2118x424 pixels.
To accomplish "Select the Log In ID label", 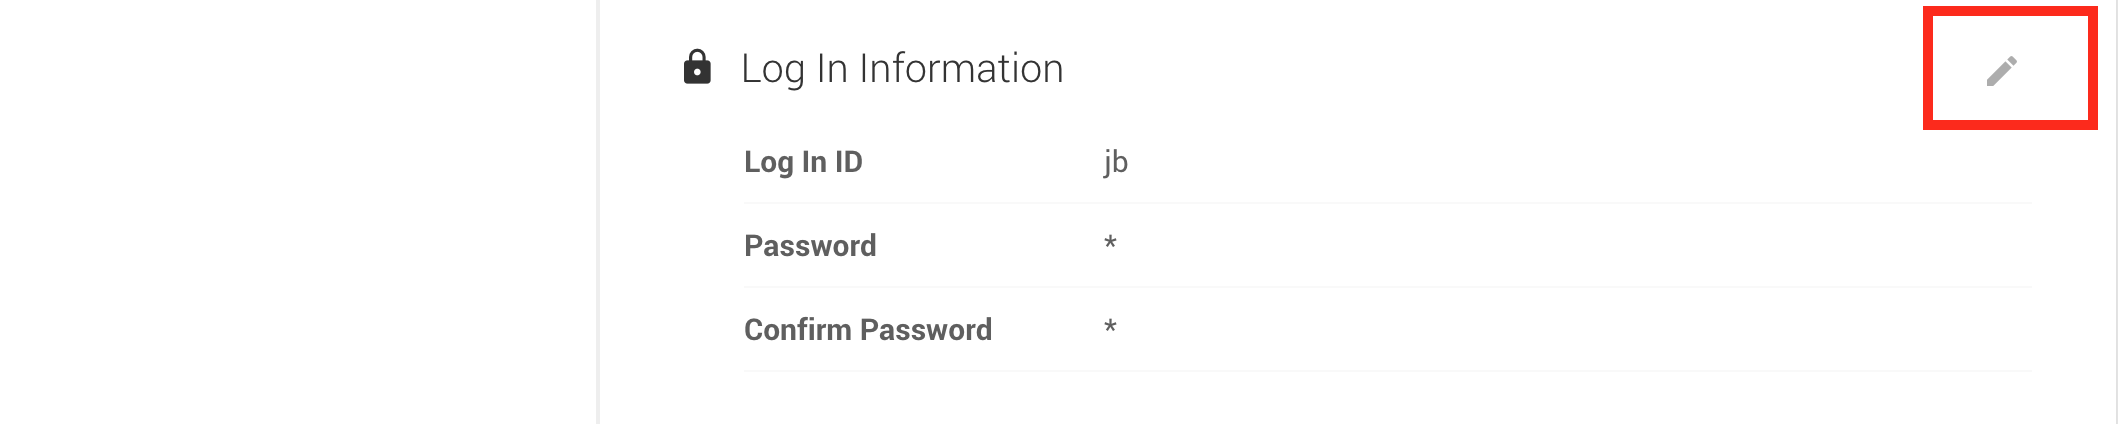I will pos(803,162).
